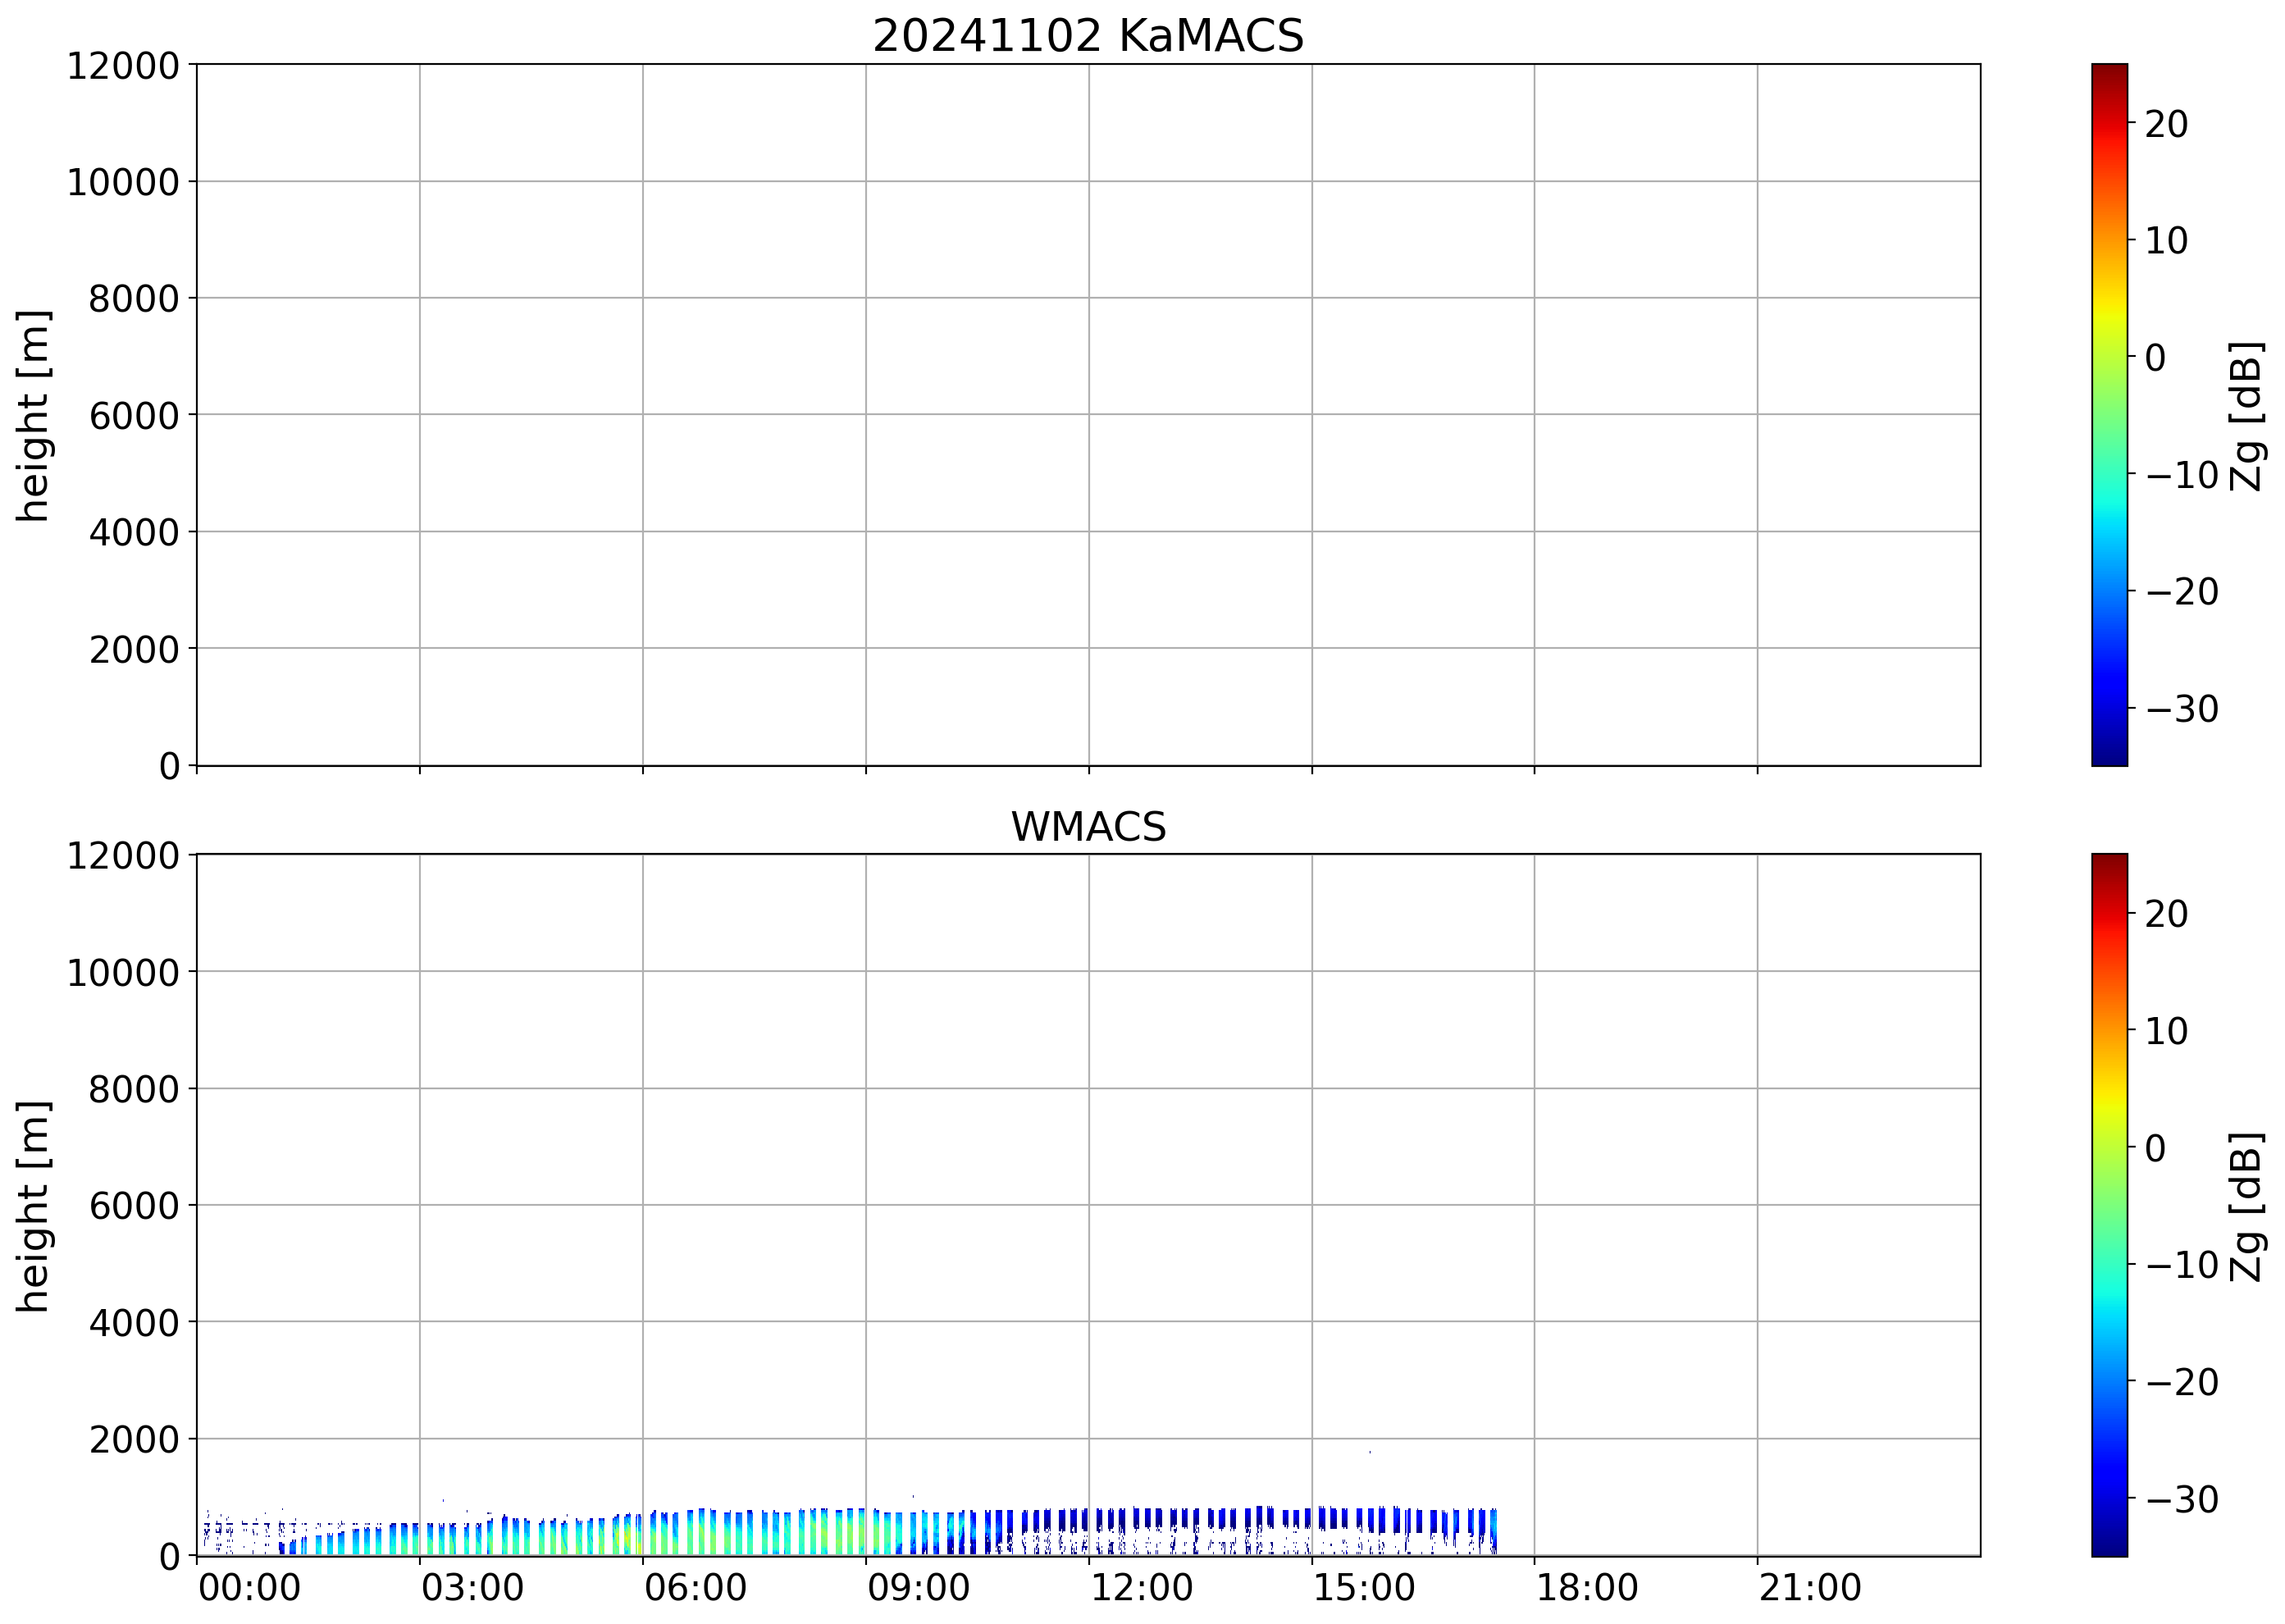Viewport: 2285px width, 1624px height.
Task: Click the 06:00 x-axis tick label
Action: coord(695,1588)
